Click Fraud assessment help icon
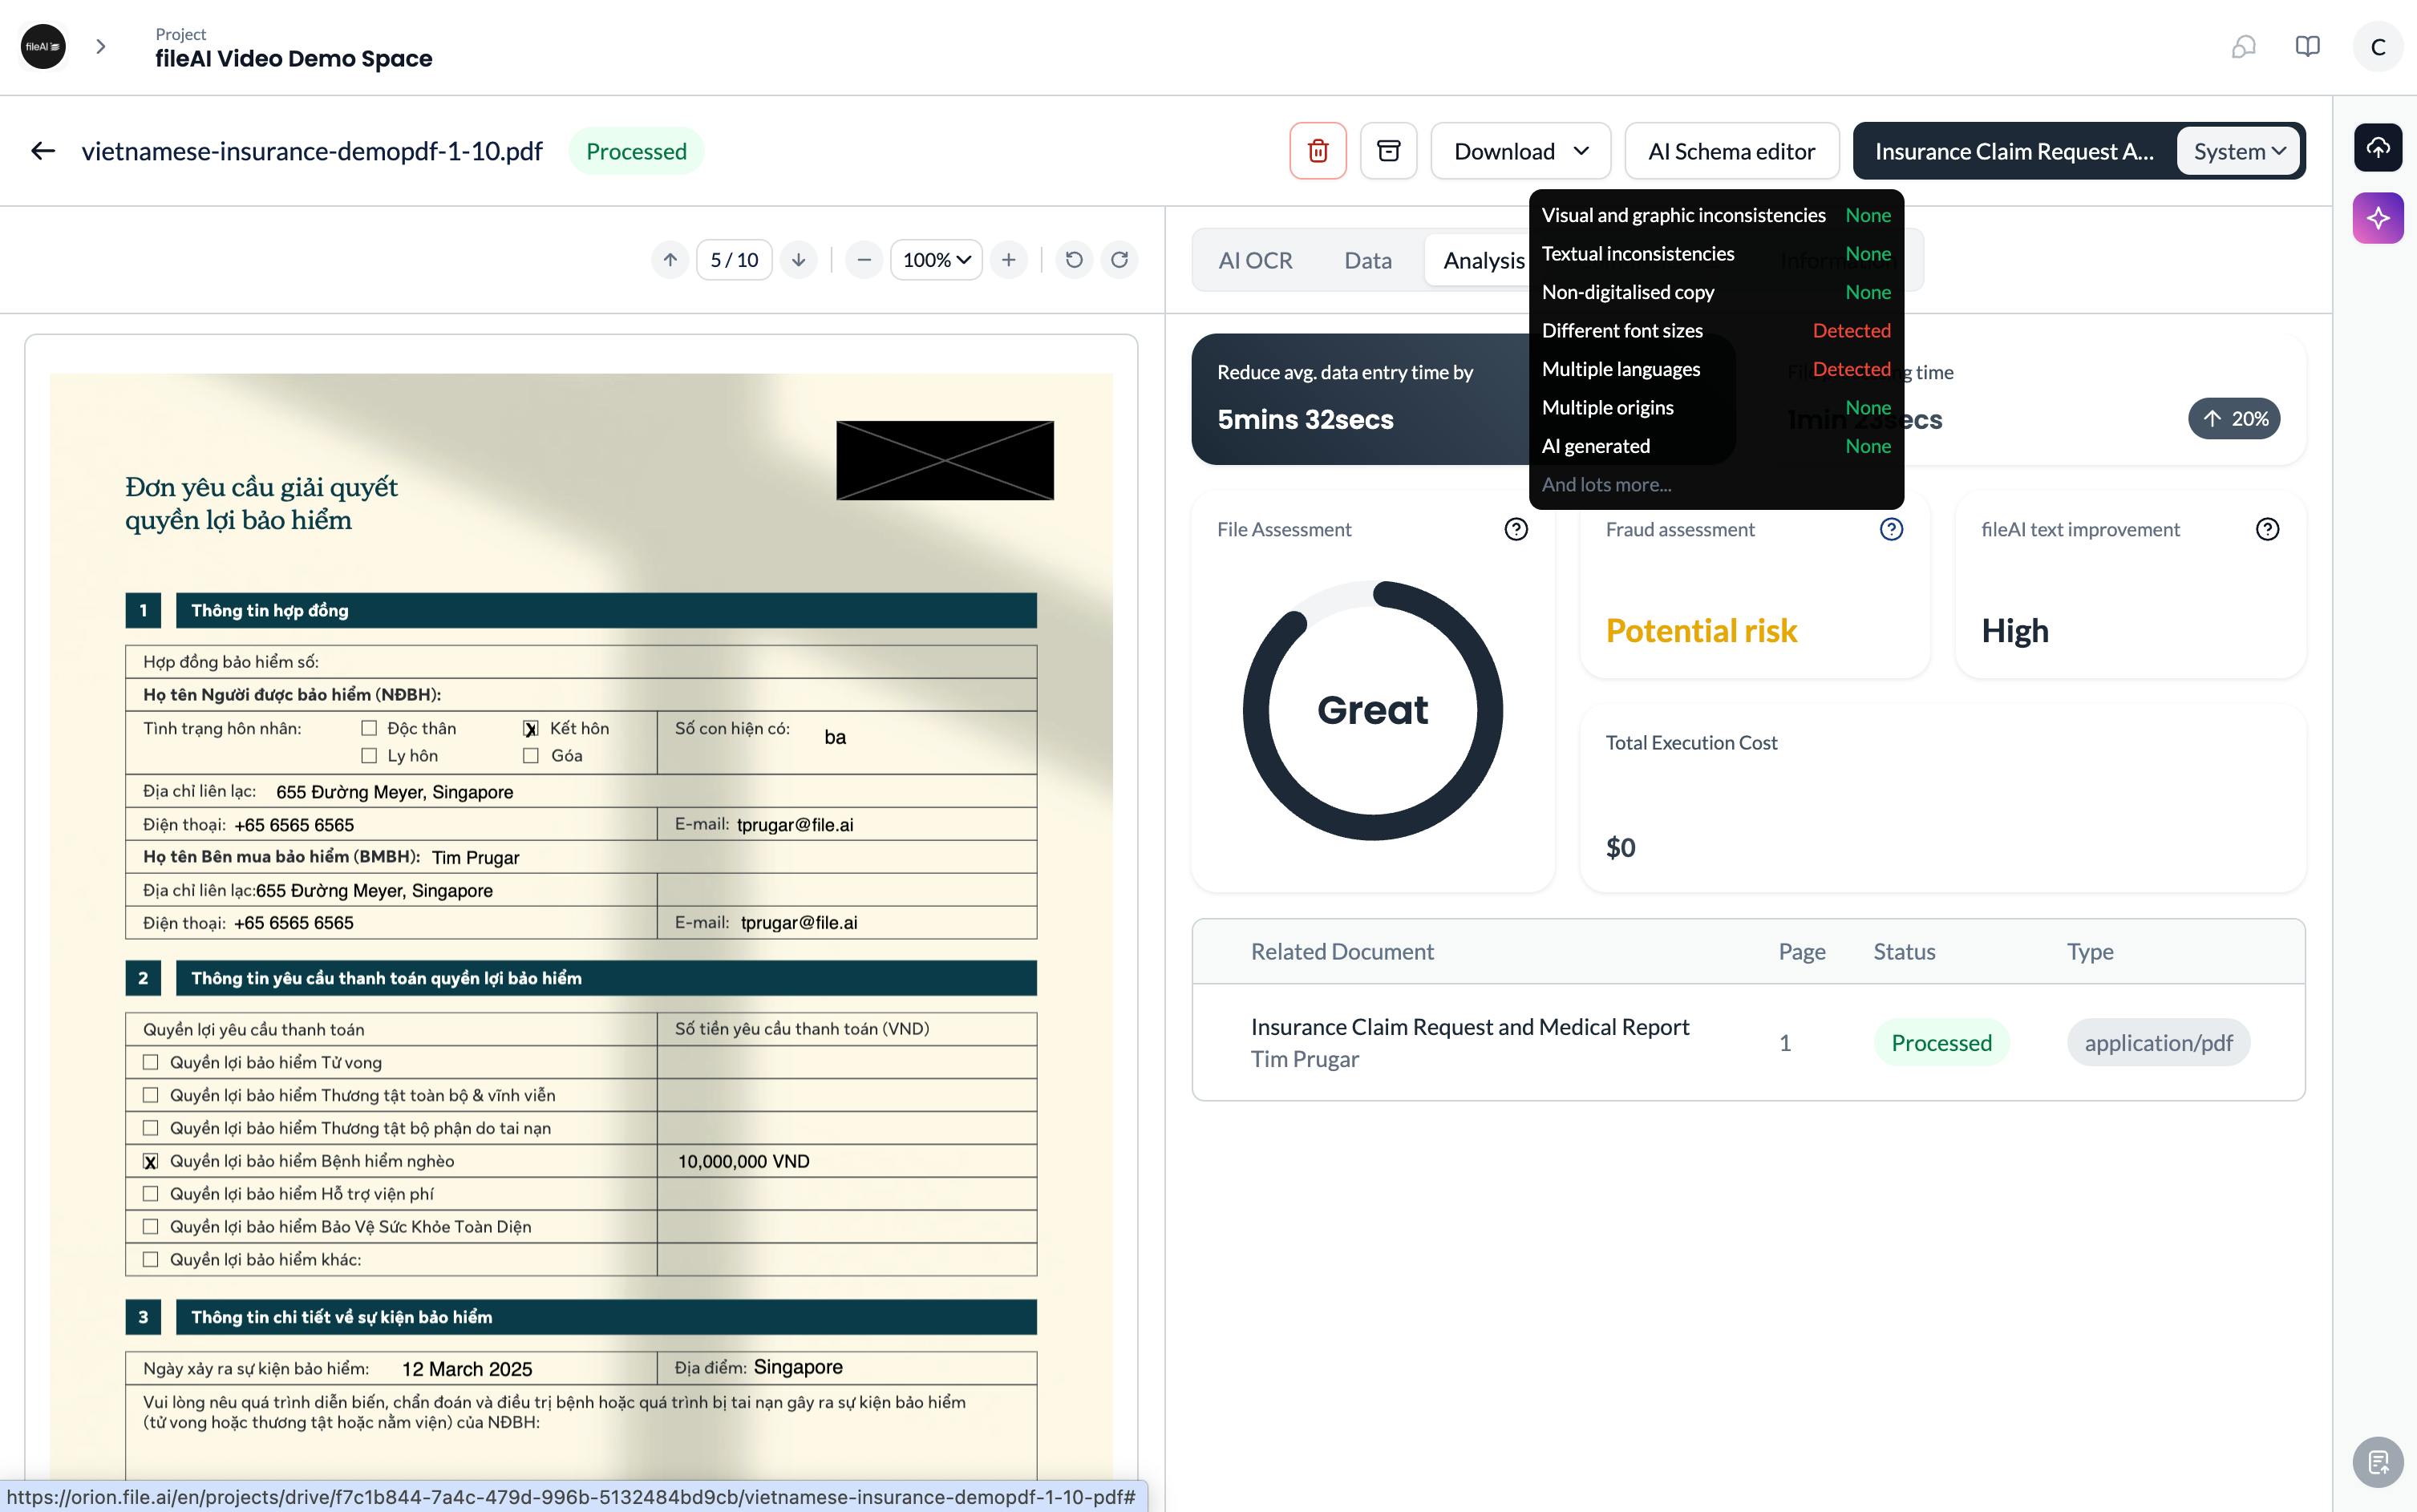 pyautogui.click(x=1891, y=529)
